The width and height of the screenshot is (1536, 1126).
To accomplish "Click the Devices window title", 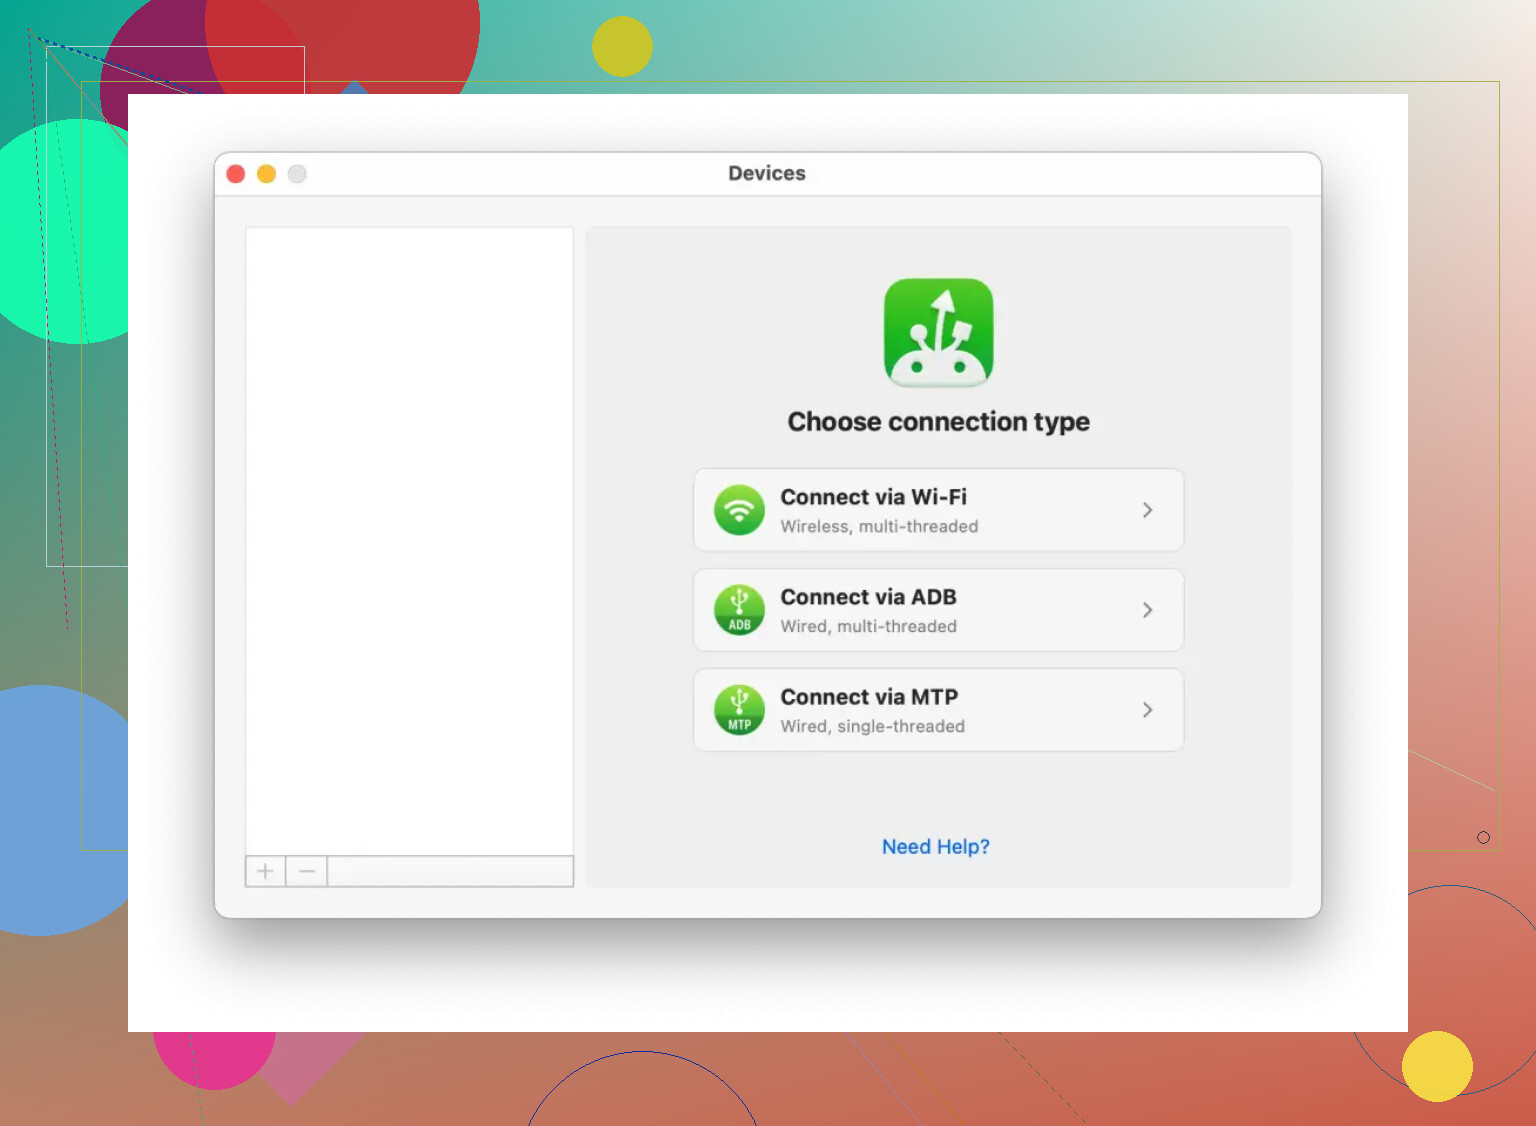I will [x=767, y=173].
